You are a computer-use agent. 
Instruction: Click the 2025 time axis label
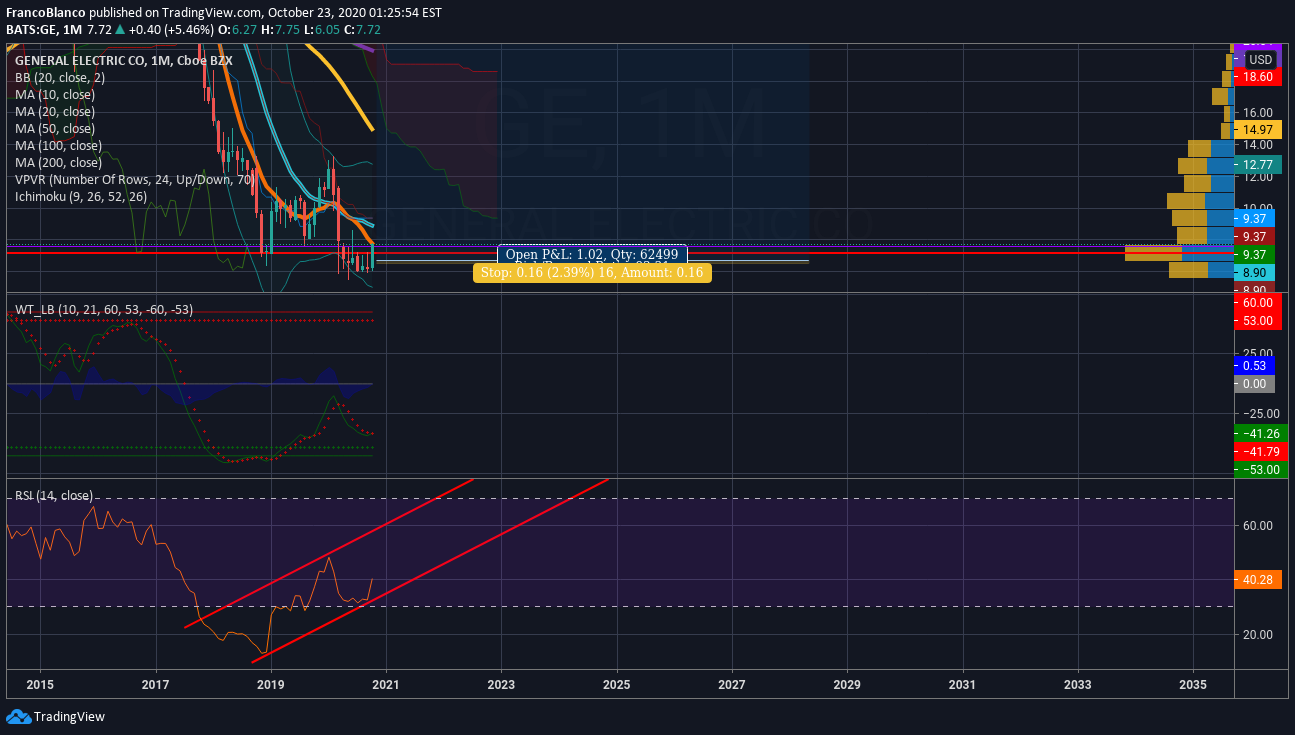pyautogui.click(x=617, y=685)
